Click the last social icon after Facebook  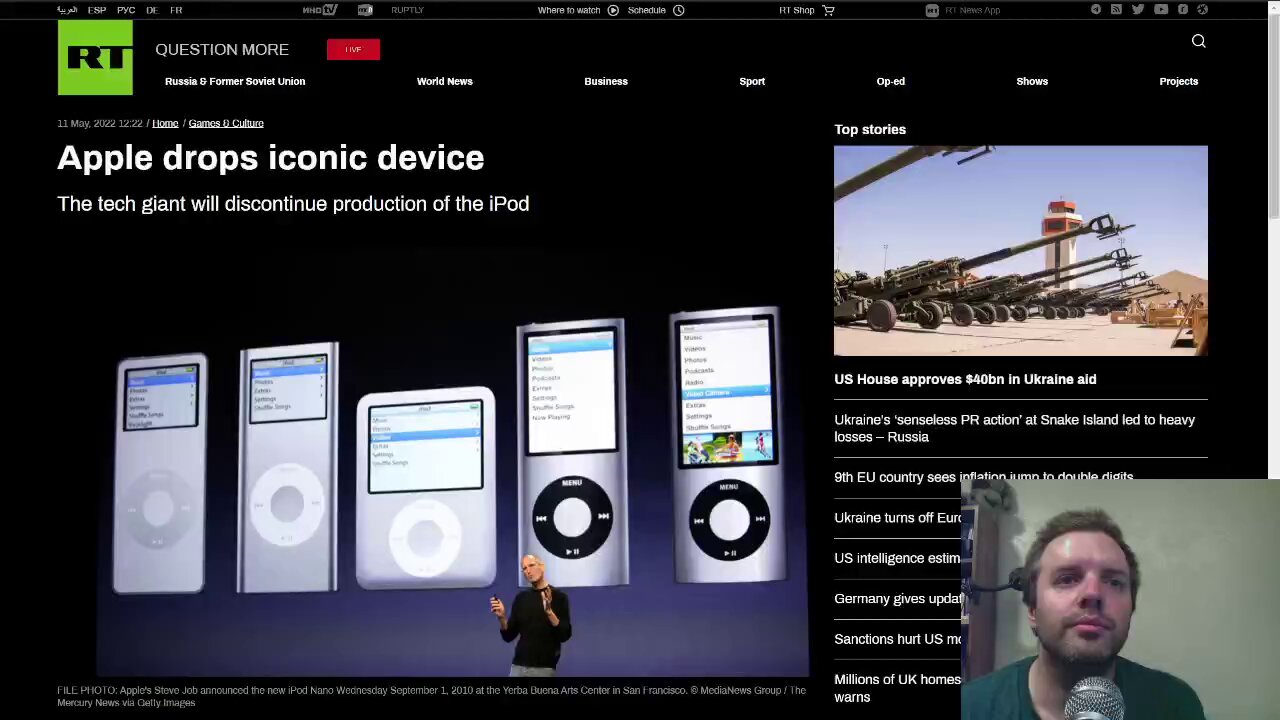tap(1203, 10)
